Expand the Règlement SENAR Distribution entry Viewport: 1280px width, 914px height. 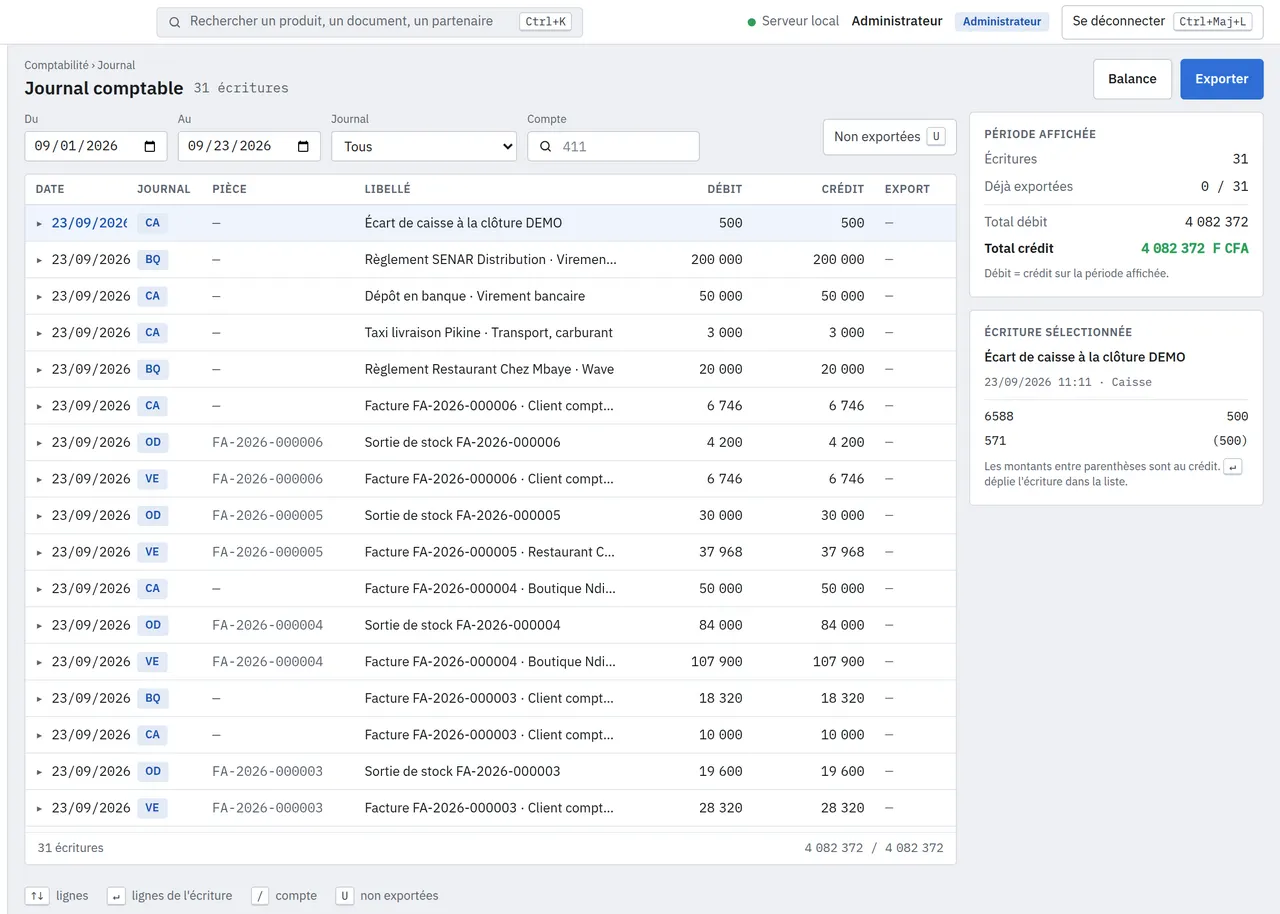tap(40, 260)
